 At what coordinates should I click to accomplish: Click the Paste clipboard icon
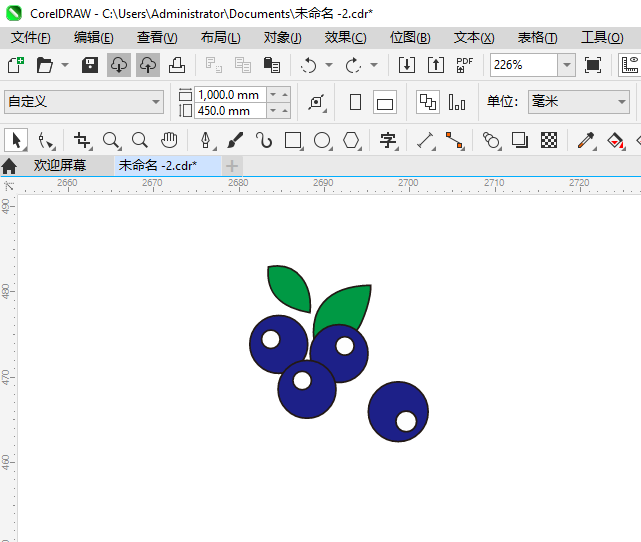272,65
